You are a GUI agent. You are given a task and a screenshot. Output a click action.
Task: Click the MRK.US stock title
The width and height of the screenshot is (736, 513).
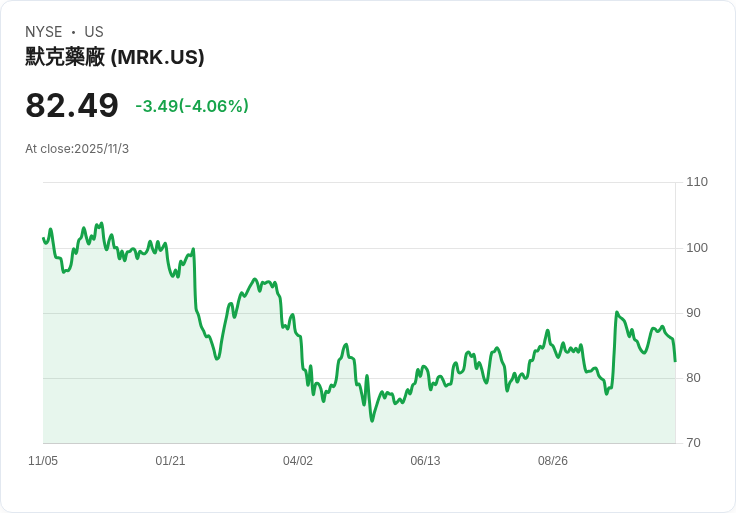coord(115,57)
